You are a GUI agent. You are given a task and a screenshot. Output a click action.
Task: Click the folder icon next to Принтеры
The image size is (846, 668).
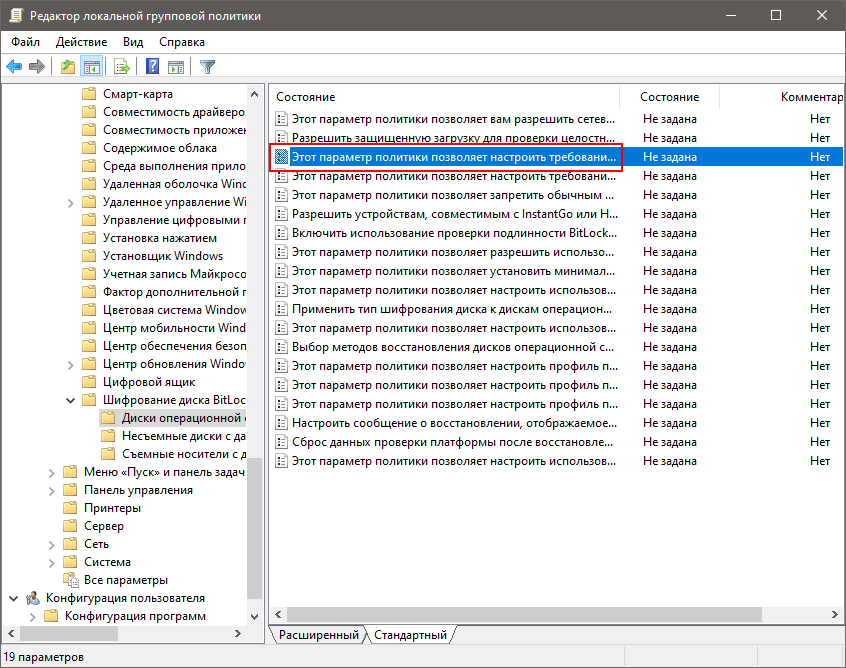pyautogui.click(x=70, y=508)
